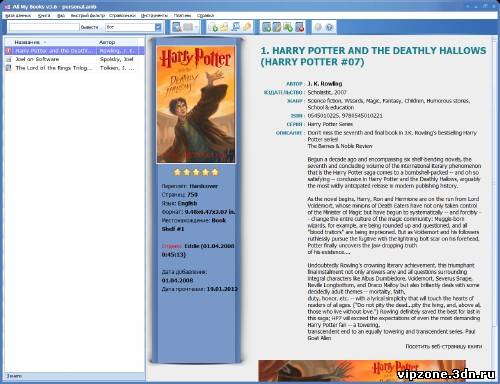Click the add-book icon with the green plus

pyautogui.click(x=213, y=27)
